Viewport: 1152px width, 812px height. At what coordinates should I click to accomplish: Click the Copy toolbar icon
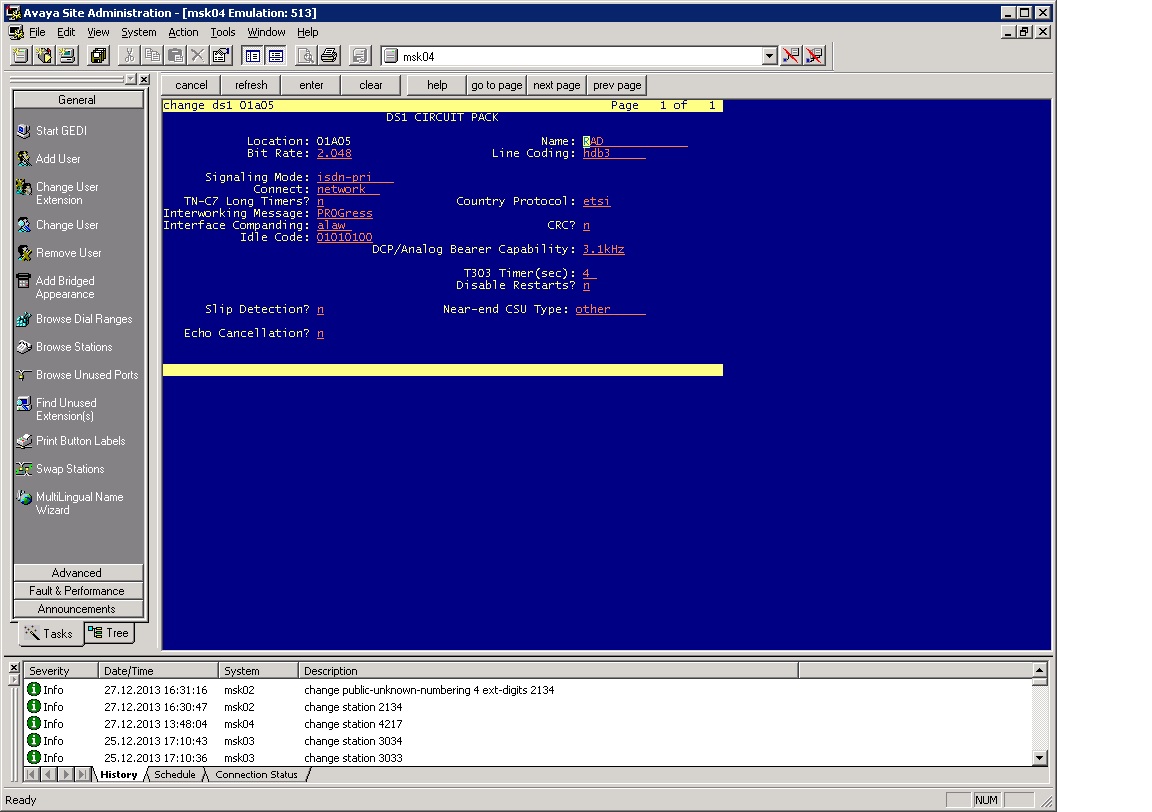click(152, 56)
